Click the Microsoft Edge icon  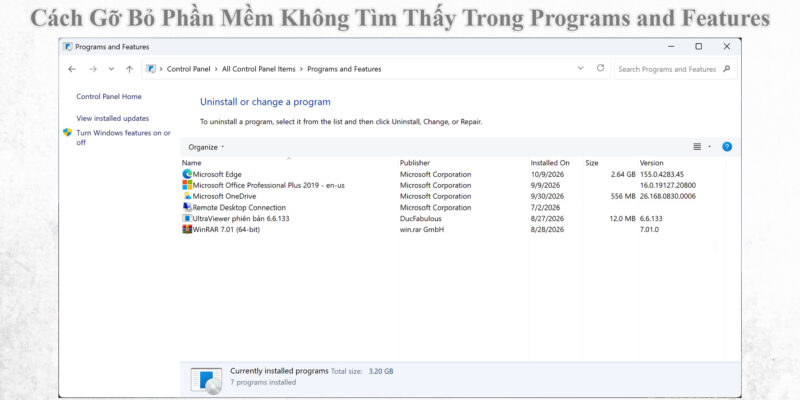[x=187, y=174]
